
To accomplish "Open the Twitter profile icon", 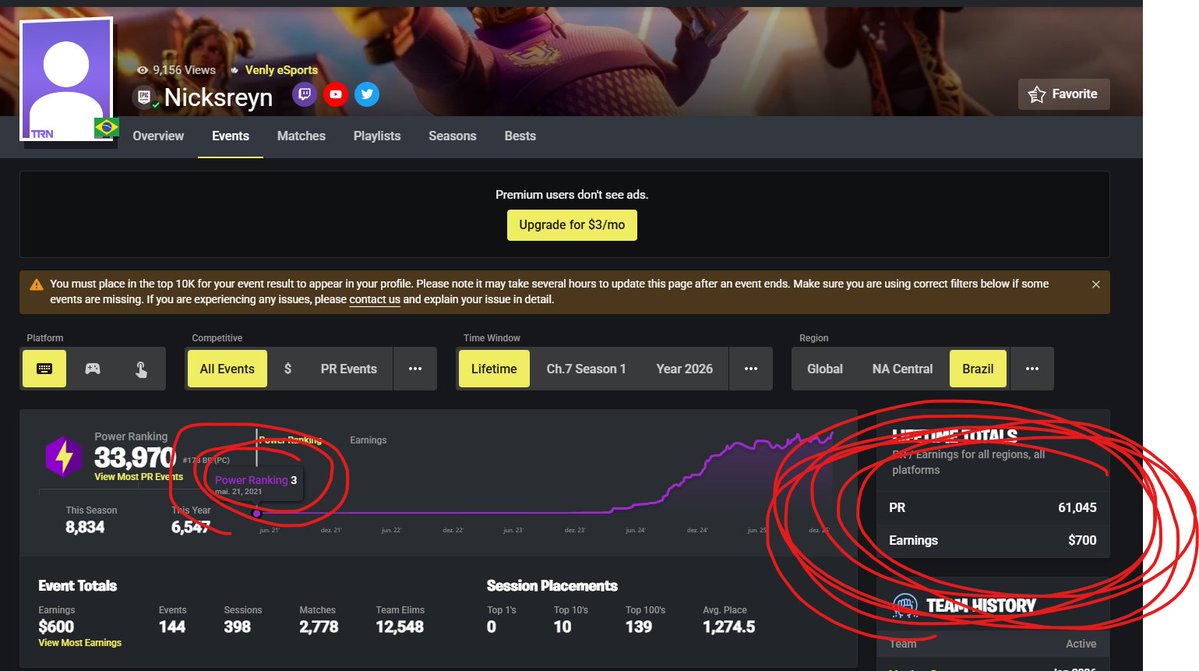I will tap(367, 95).
